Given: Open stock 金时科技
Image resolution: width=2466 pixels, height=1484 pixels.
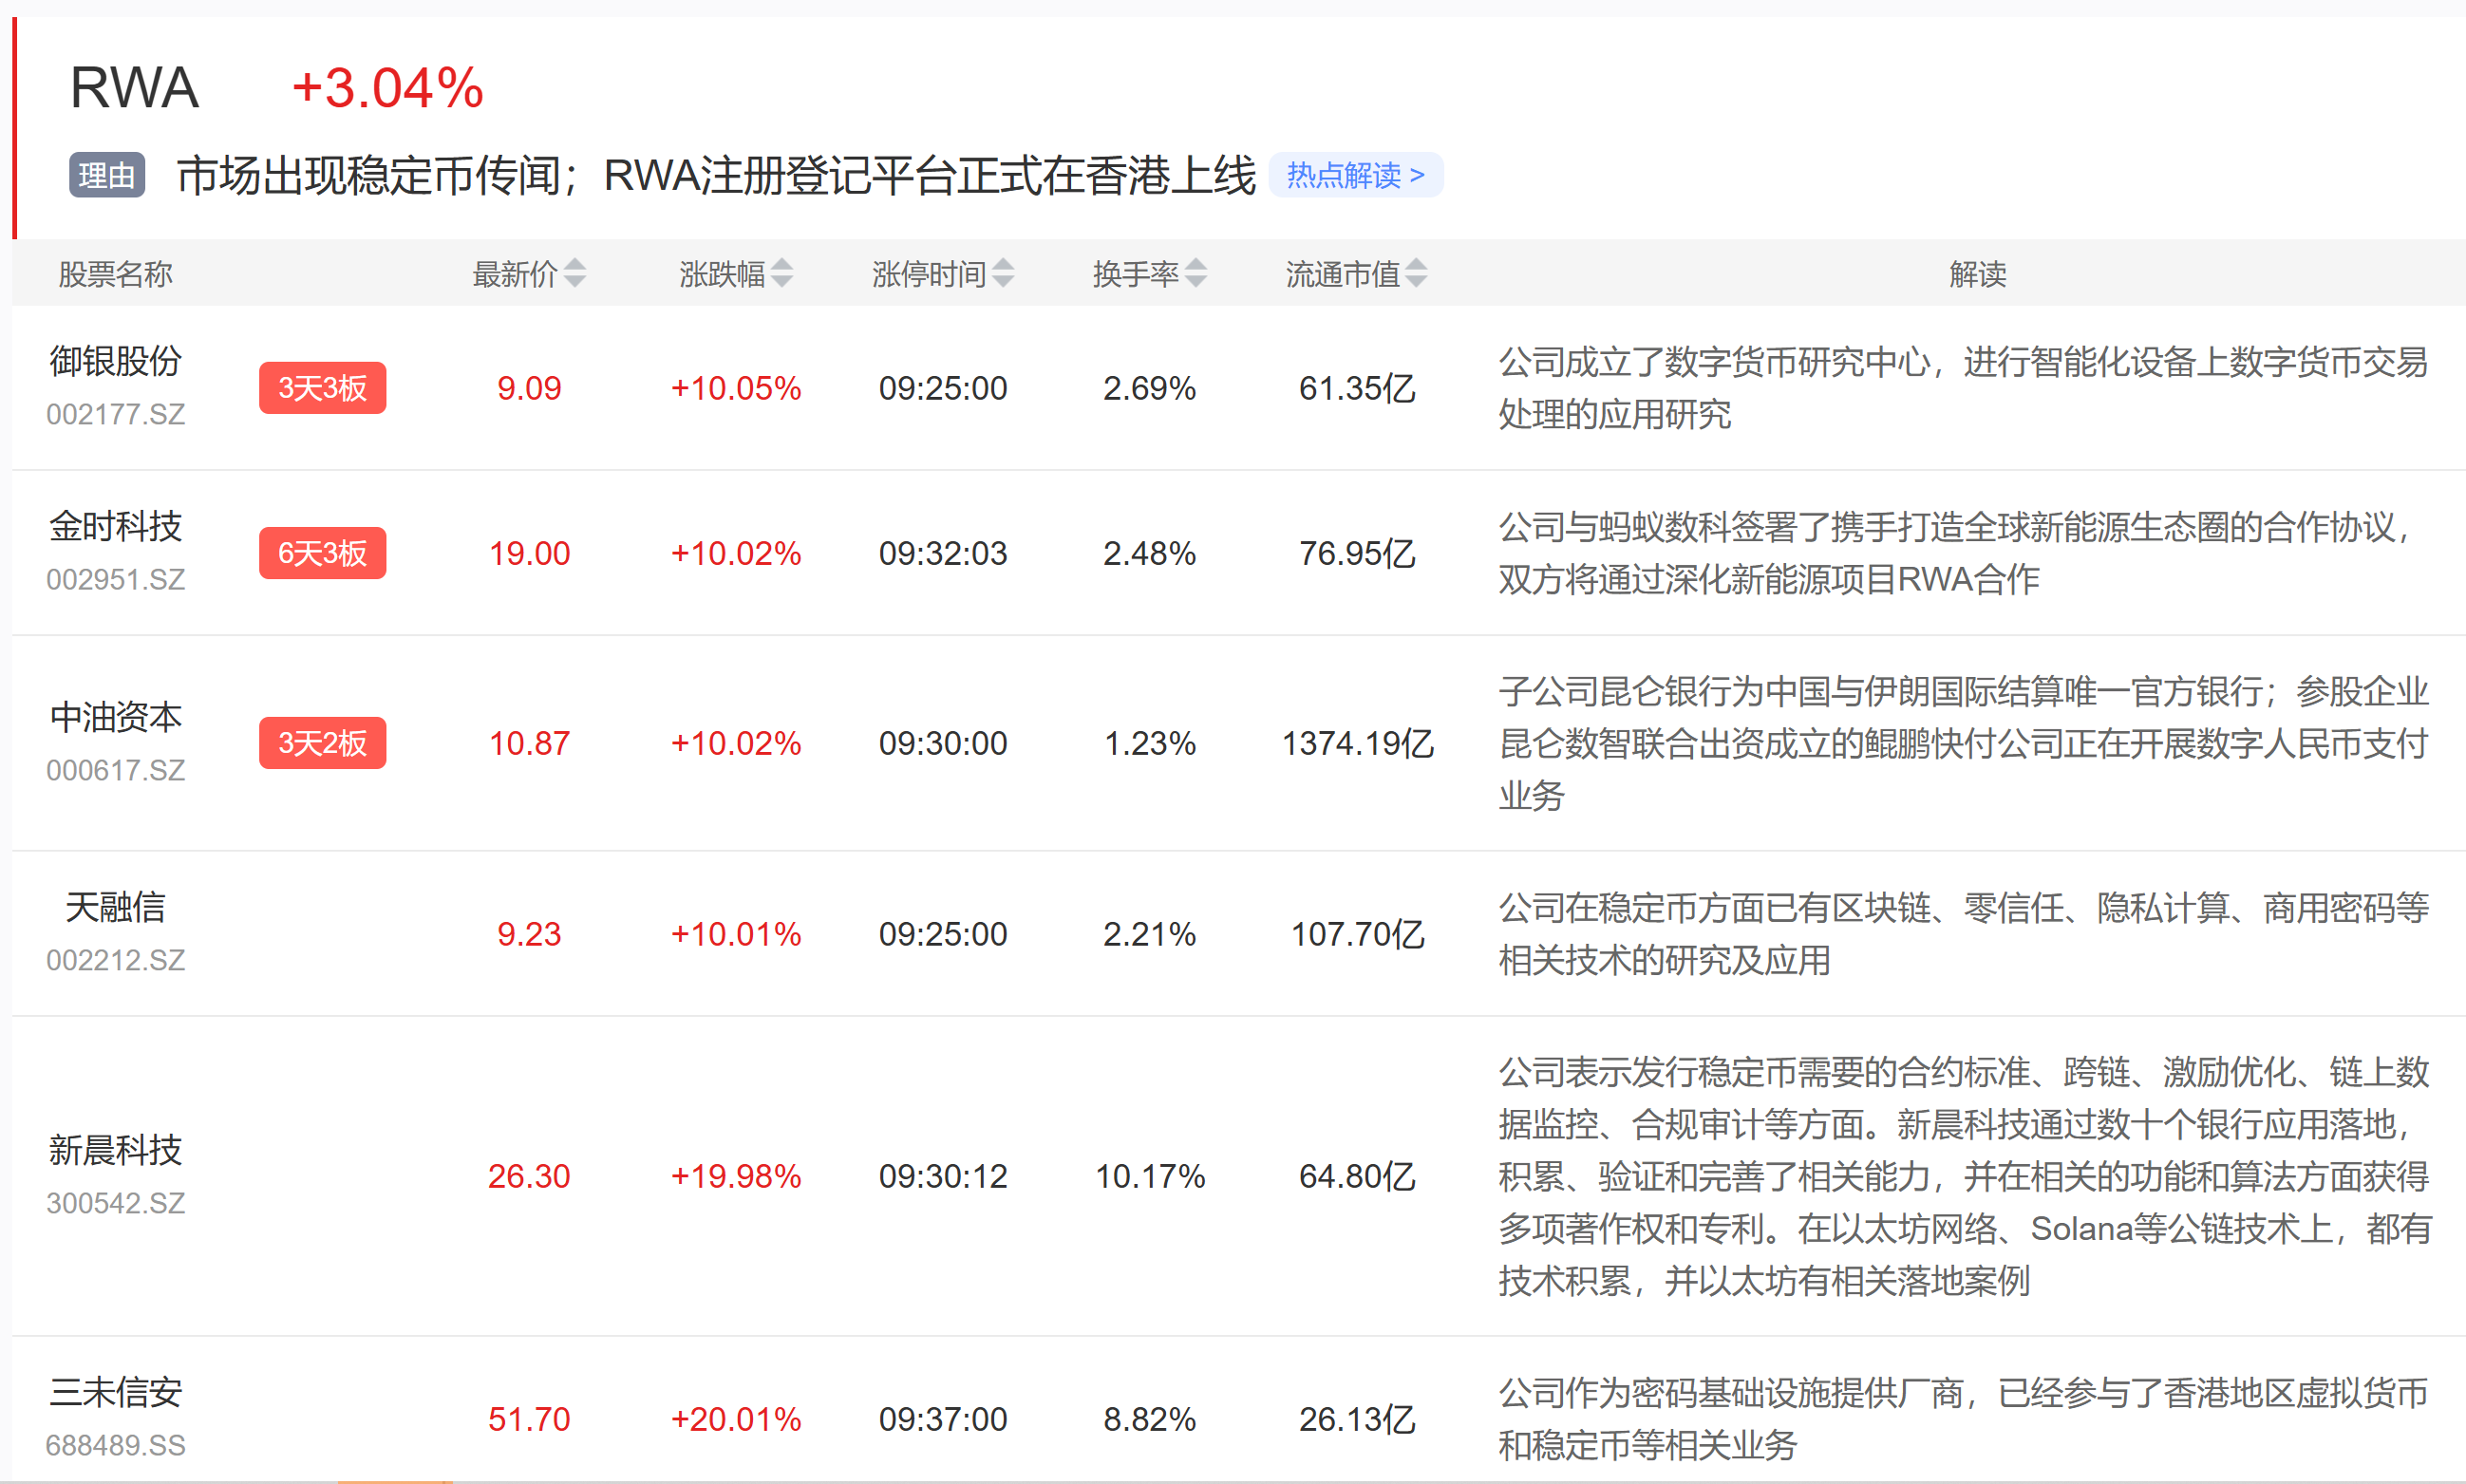Looking at the screenshot, I should click(x=116, y=526).
